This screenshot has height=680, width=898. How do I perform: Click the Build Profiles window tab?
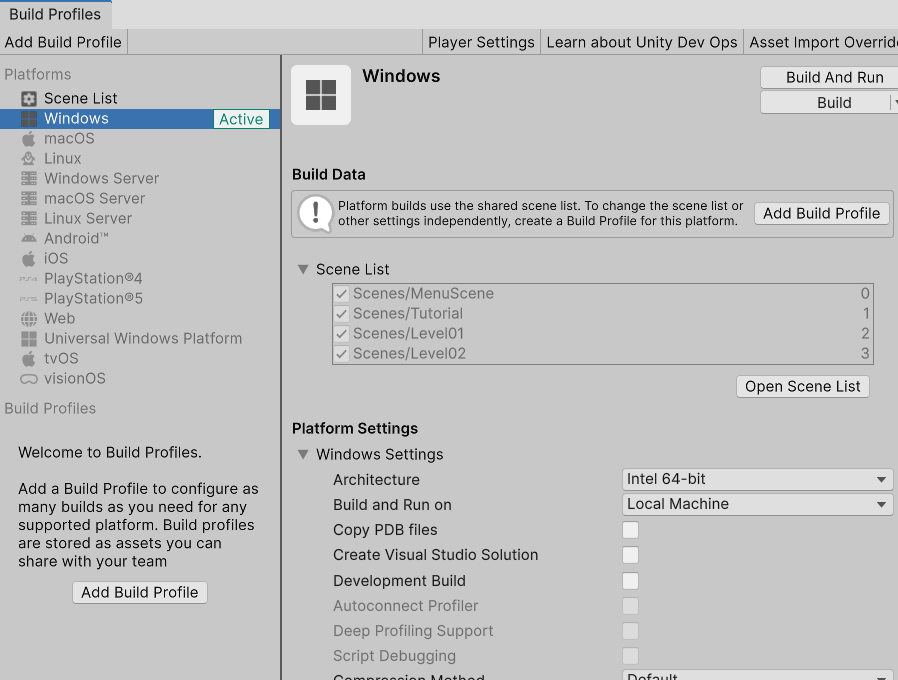tap(55, 14)
